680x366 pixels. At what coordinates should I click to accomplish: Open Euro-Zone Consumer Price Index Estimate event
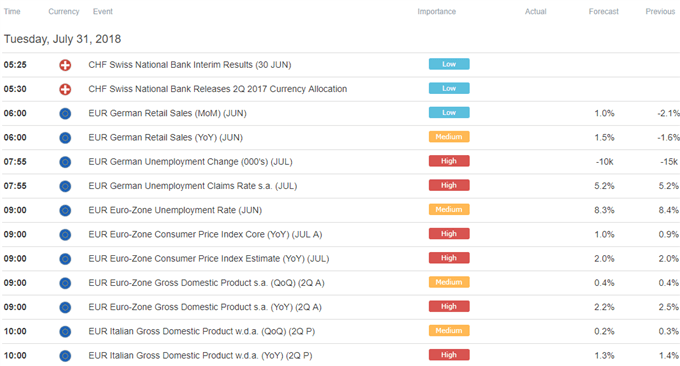click(209, 259)
